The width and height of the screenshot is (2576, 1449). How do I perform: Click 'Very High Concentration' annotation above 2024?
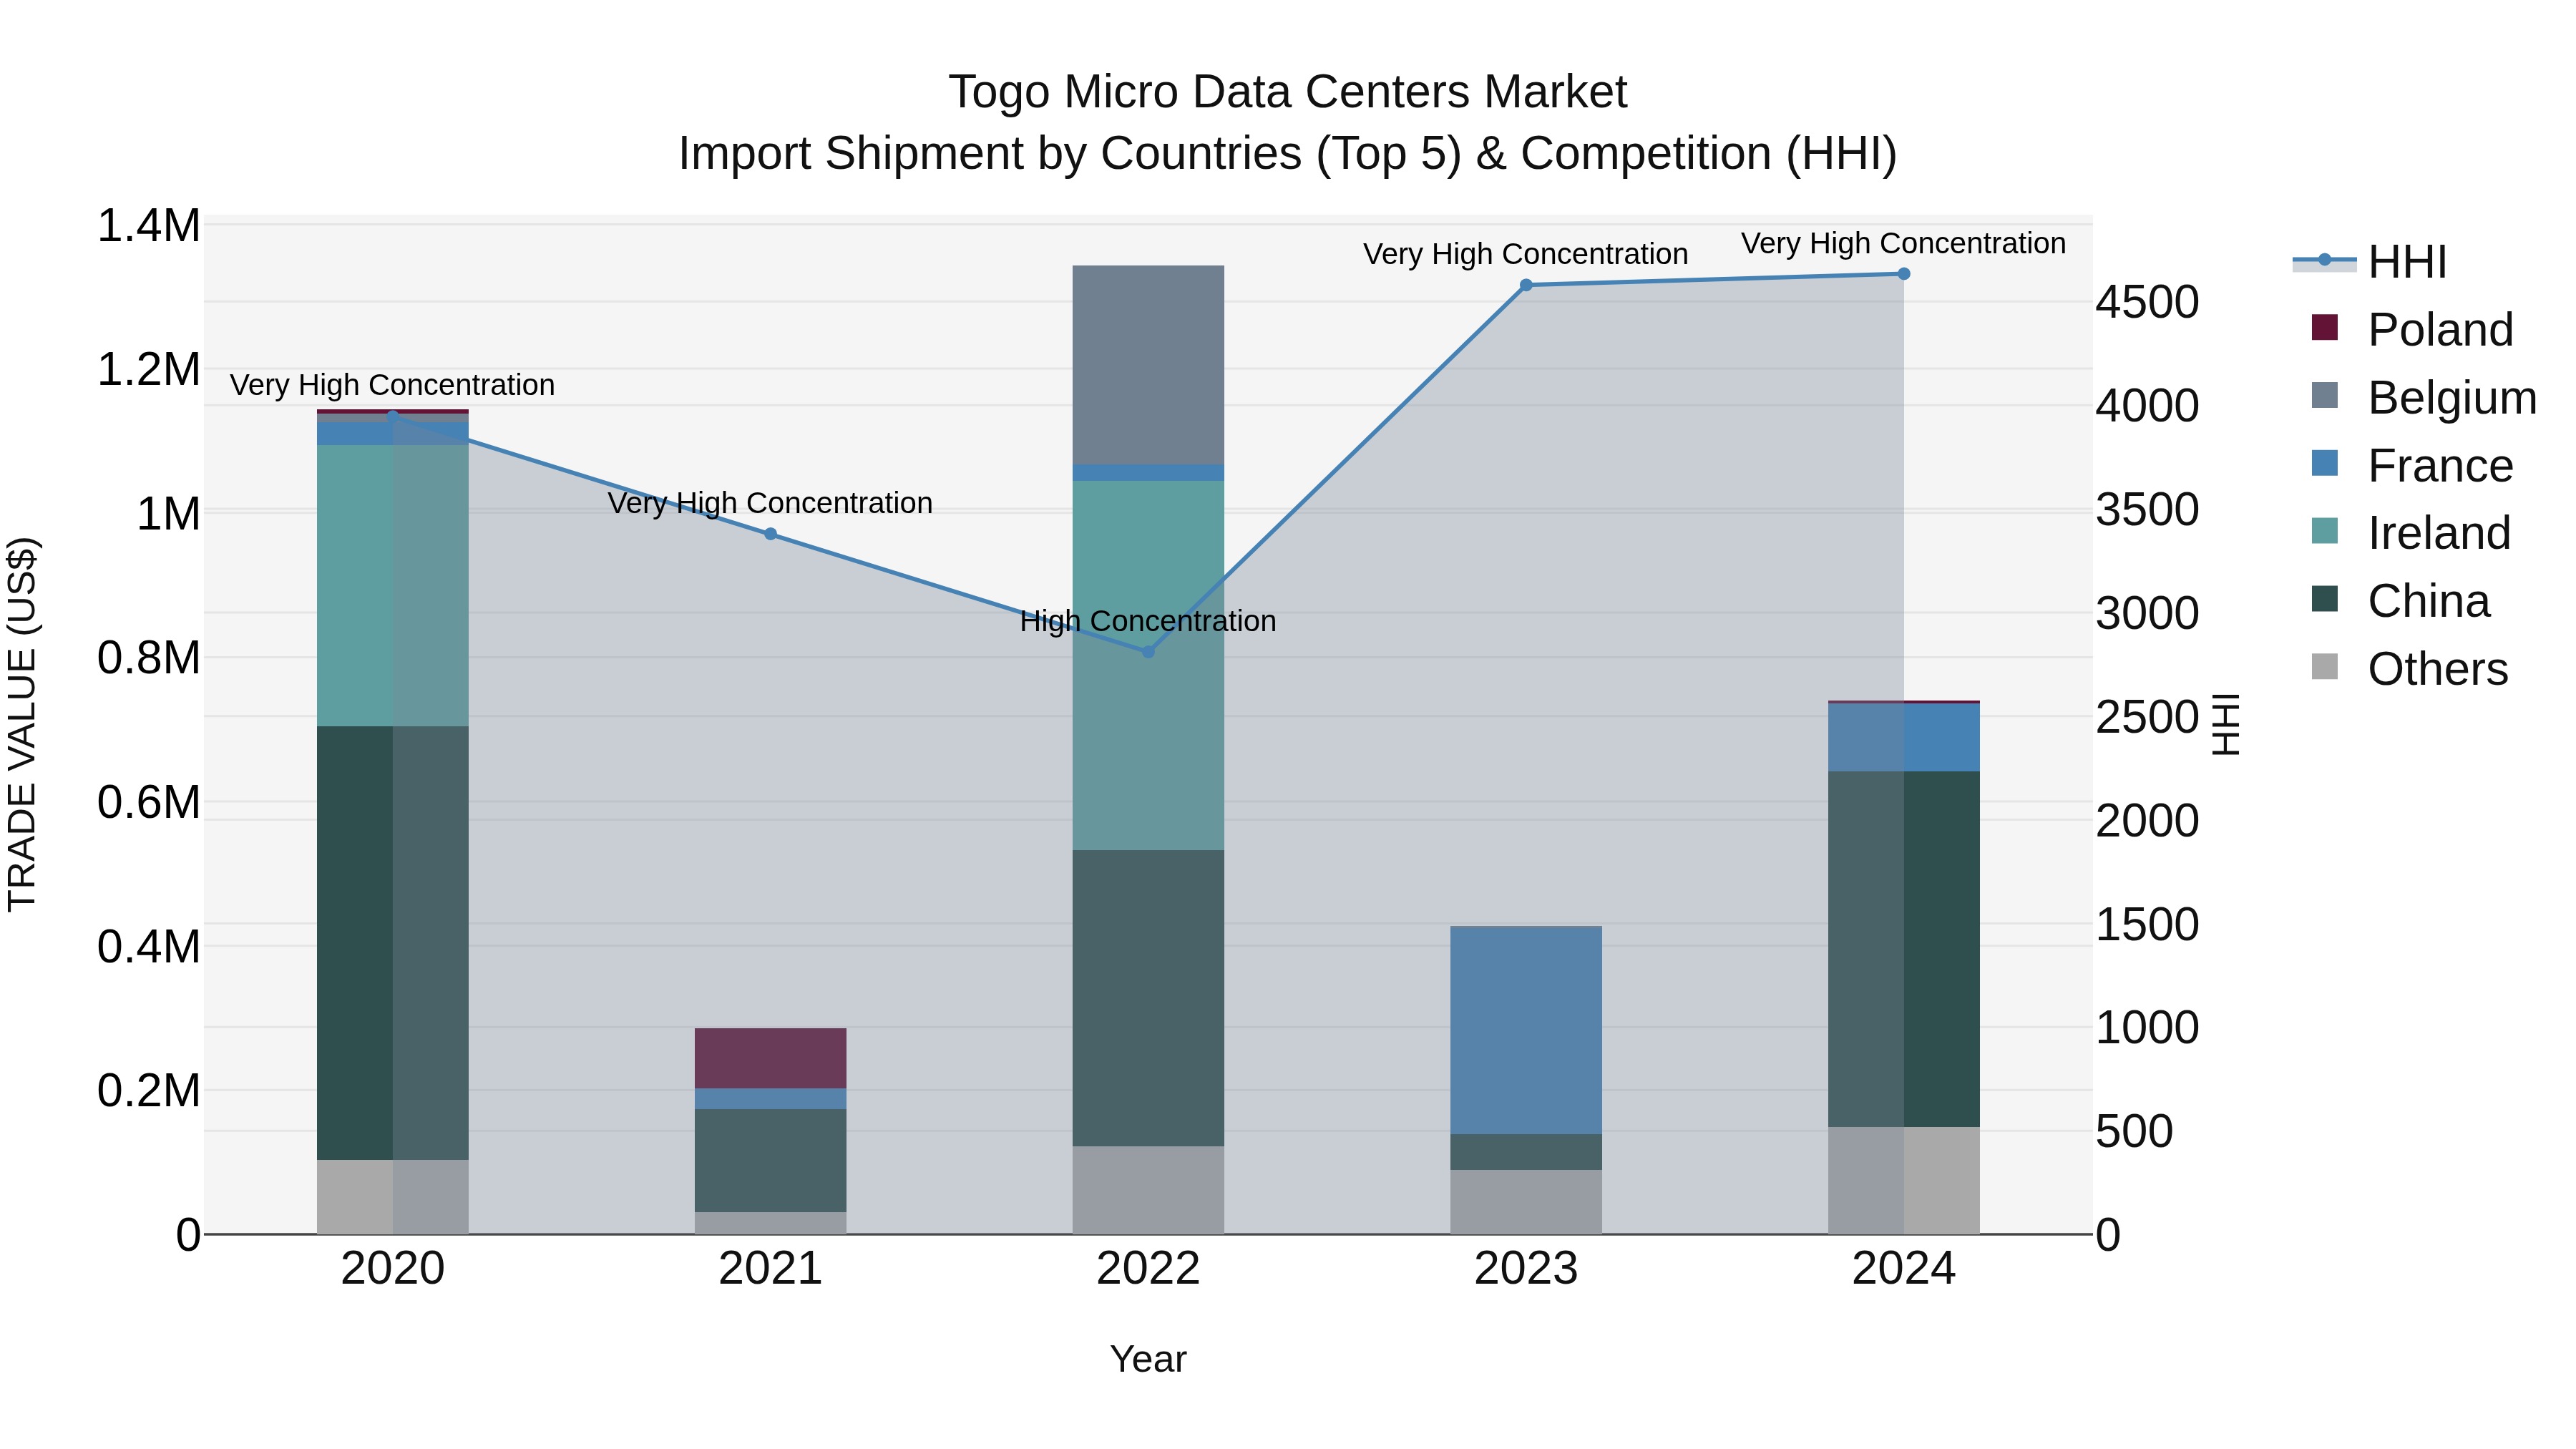click(1904, 243)
